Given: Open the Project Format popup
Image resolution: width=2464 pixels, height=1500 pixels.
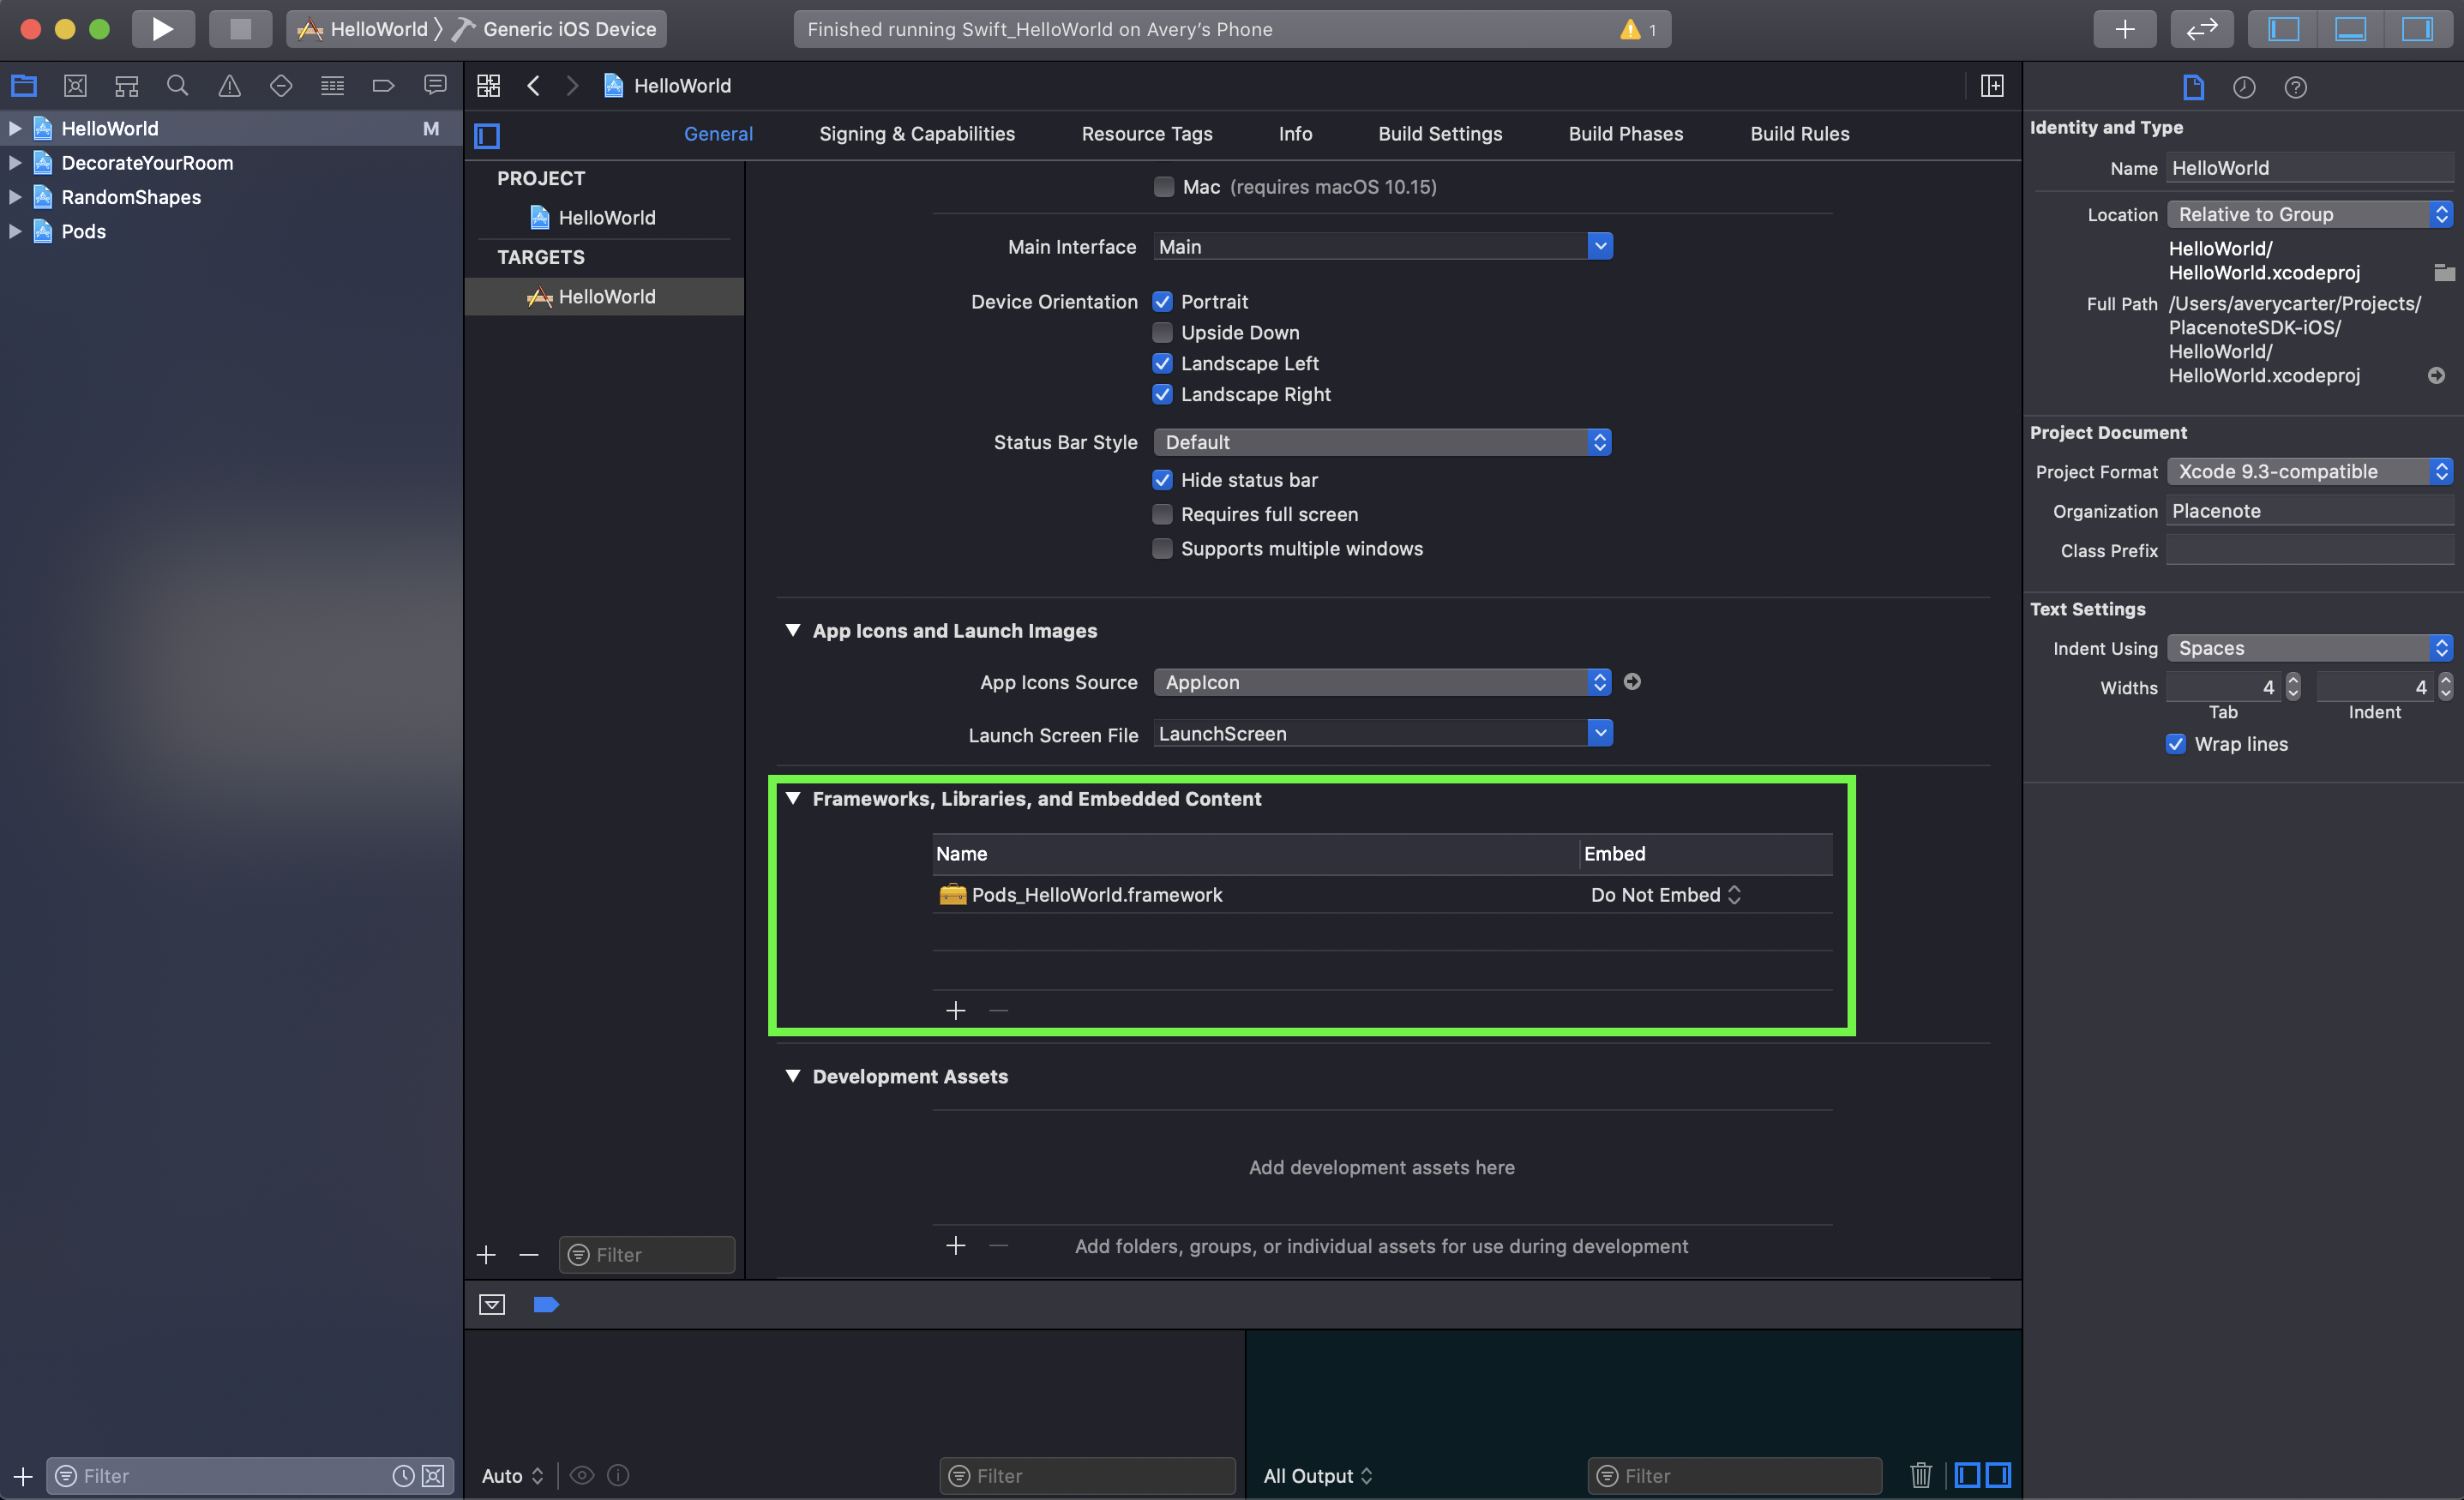Looking at the screenshot, I should (x=2310, y=471).
